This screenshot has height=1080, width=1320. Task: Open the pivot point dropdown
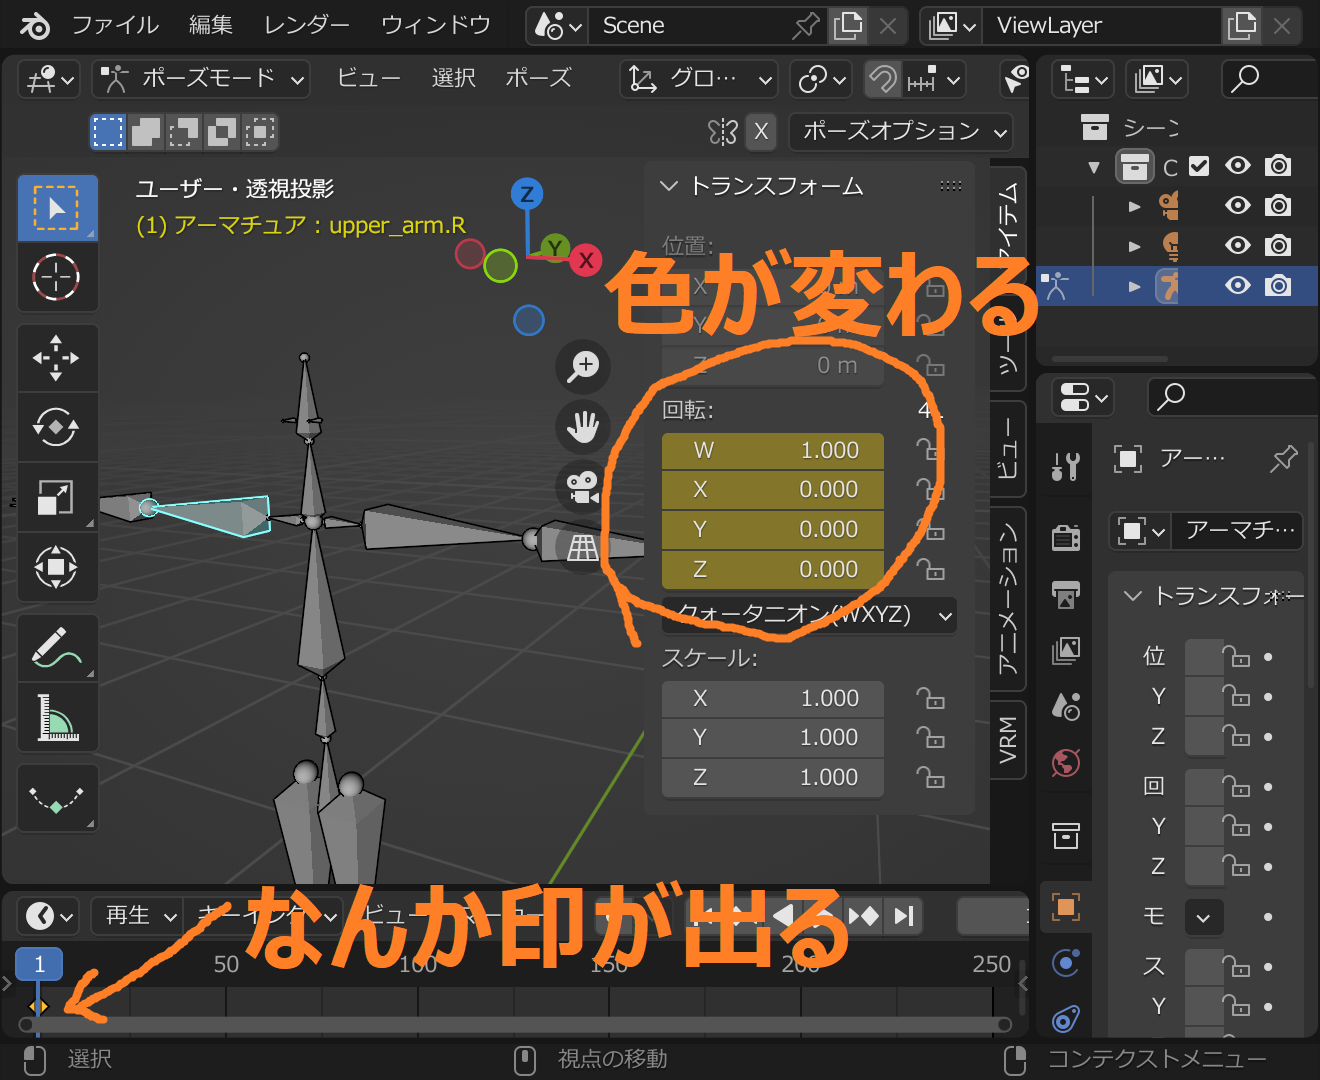coord(821,79)
